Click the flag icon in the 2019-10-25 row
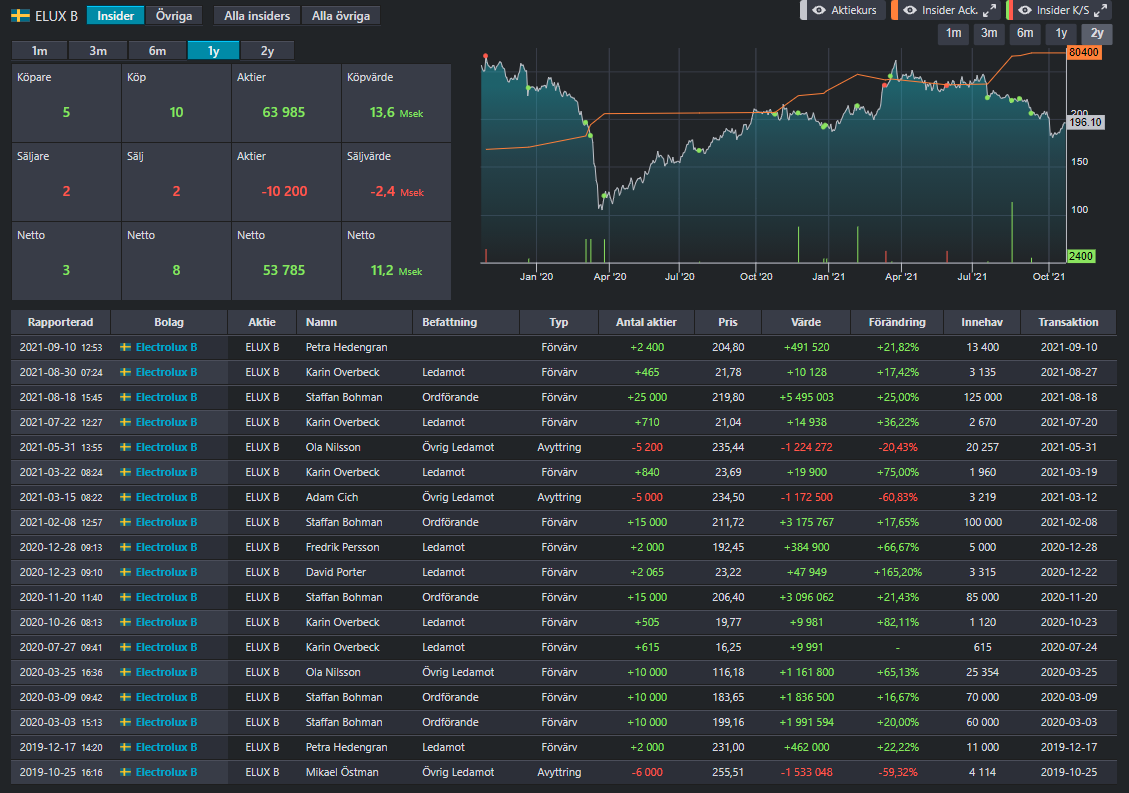 [125, 772]
